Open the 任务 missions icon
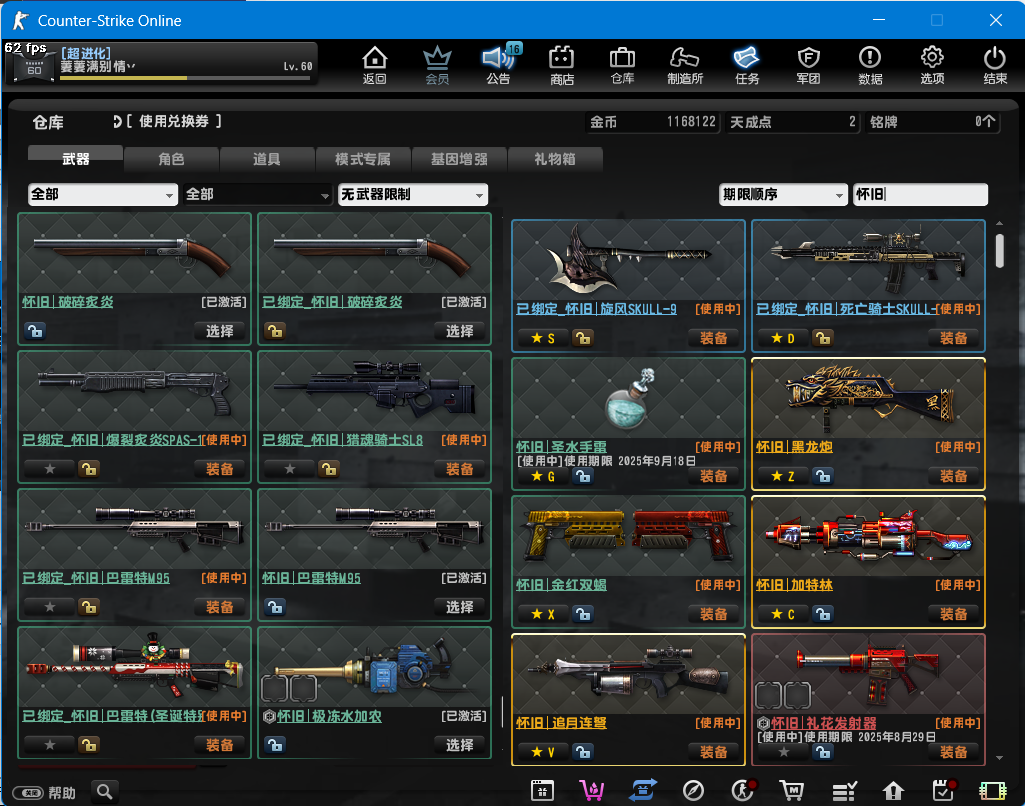Screen dimensions: 1025x806 pos(747,65)
